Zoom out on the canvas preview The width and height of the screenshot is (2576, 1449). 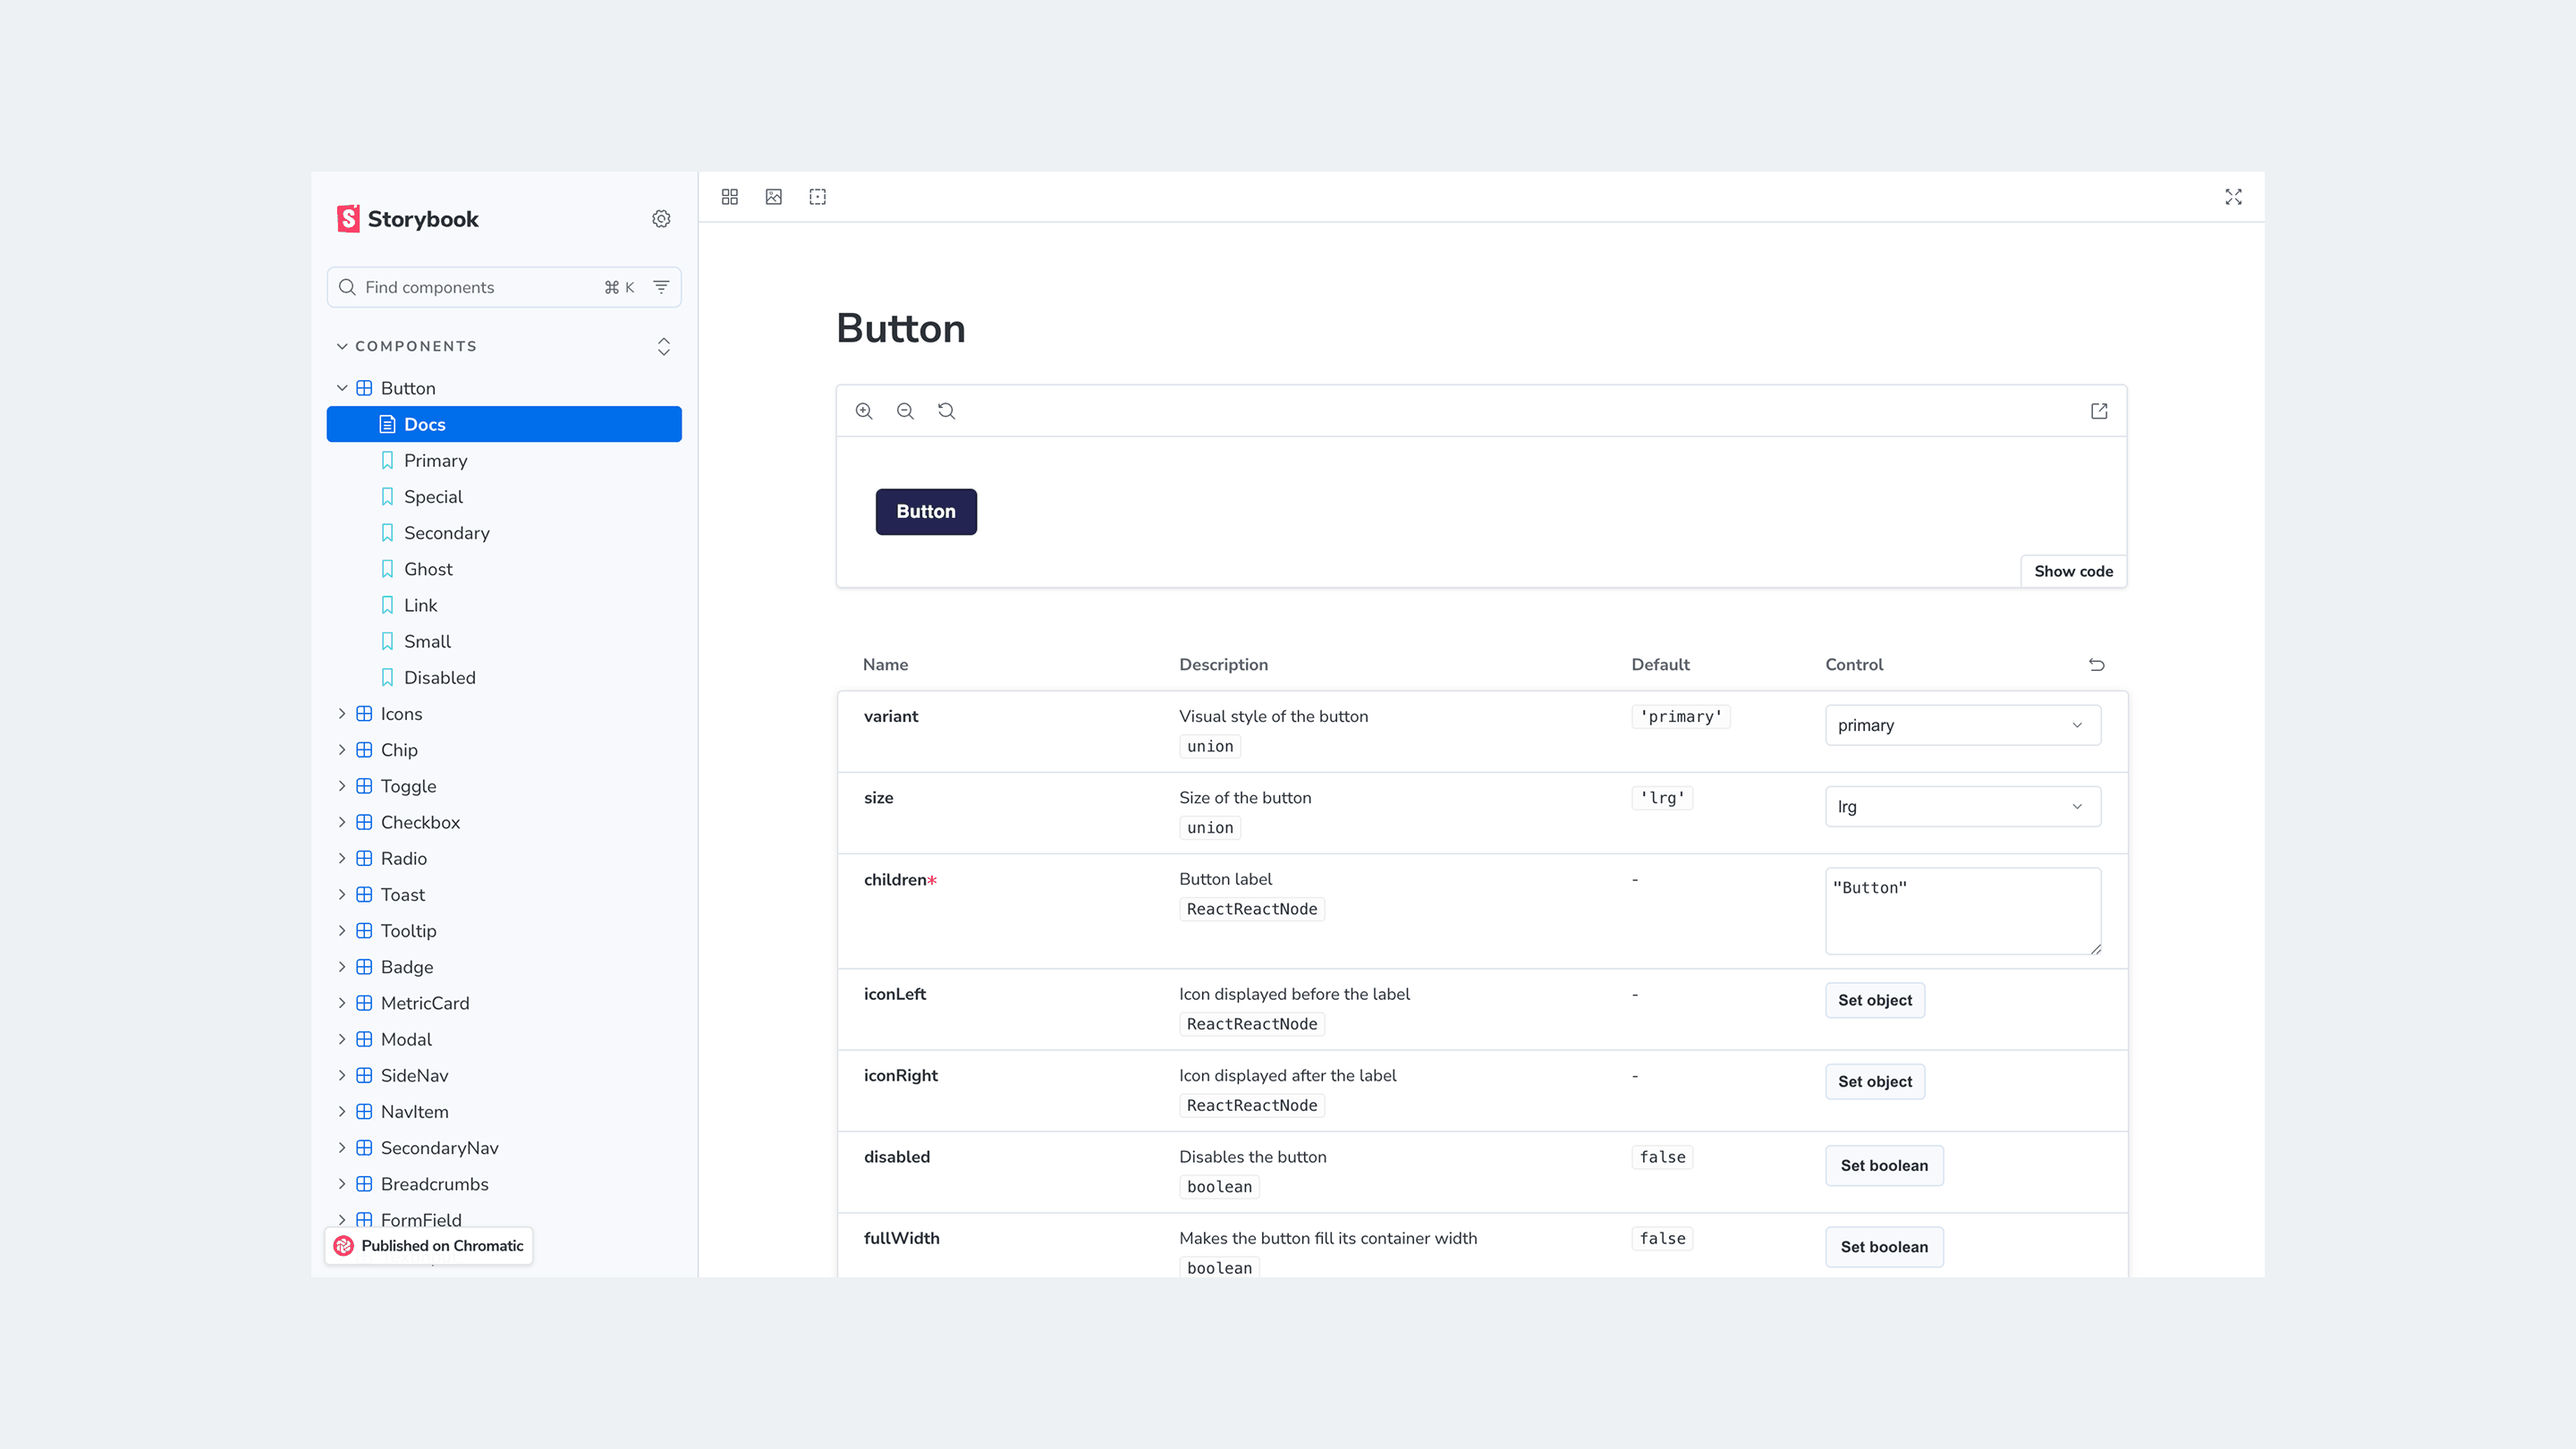905,411
